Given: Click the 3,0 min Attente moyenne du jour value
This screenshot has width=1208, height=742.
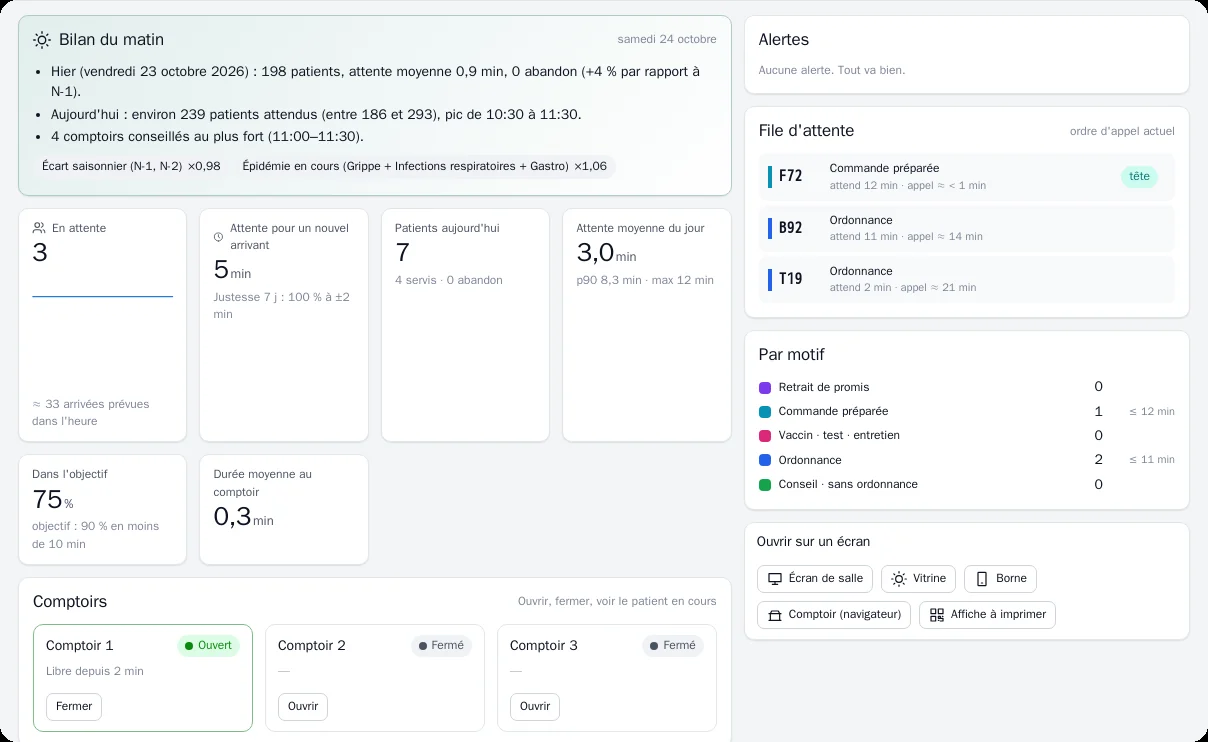Looking at the screenshot, I should [x=606, y=253].
